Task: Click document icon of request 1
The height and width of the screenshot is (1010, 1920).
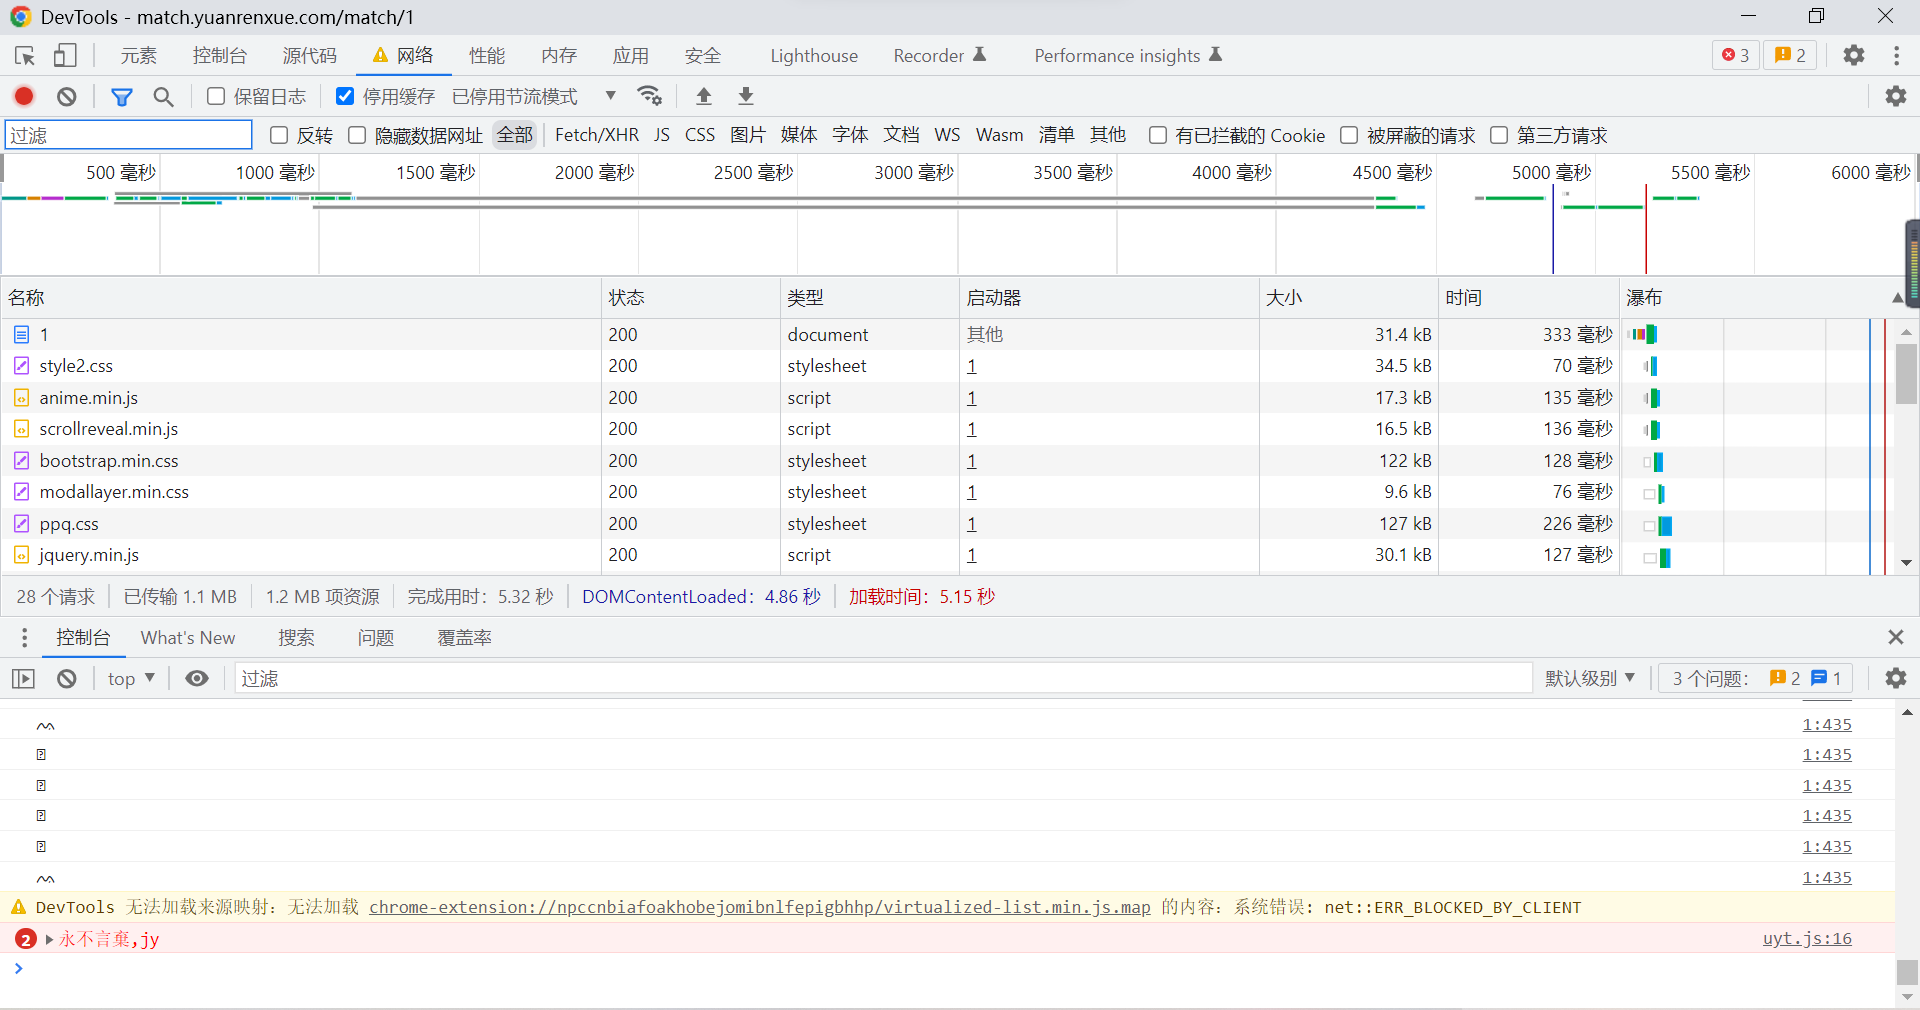Action: point(21,335)
